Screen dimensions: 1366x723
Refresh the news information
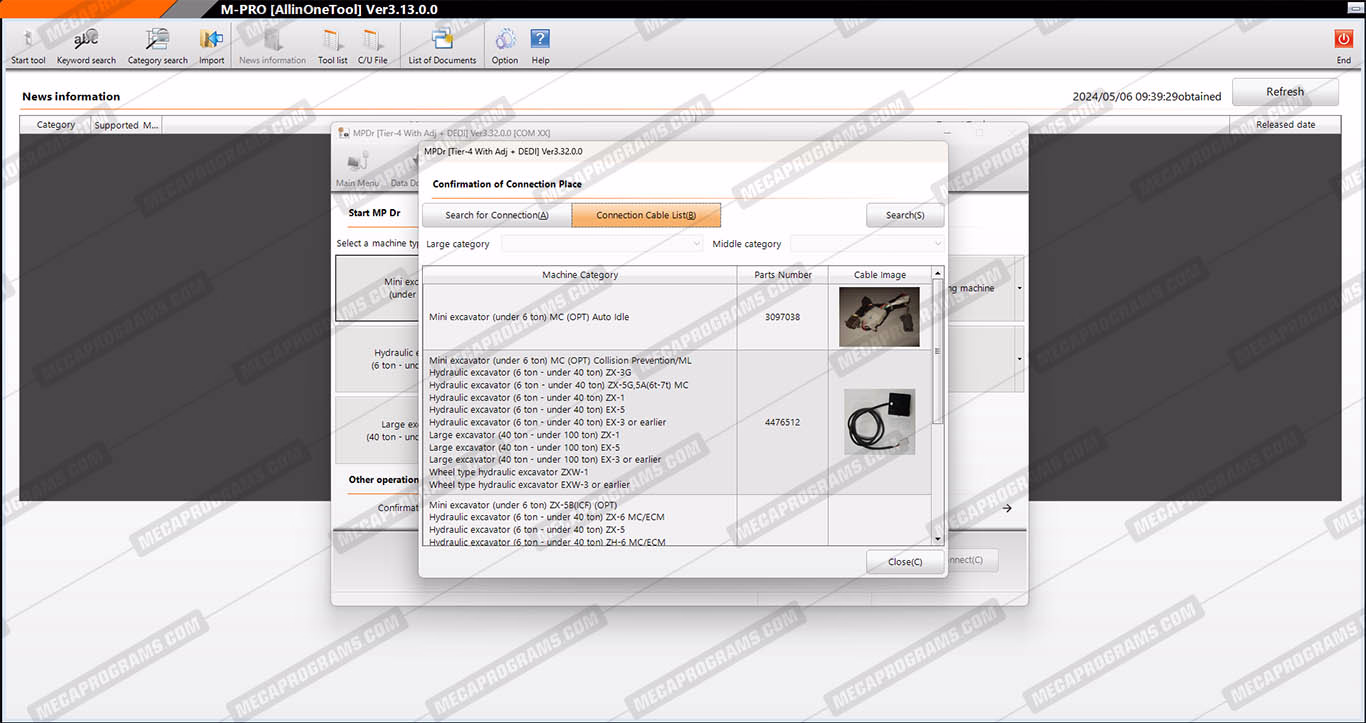[1285, 92]
